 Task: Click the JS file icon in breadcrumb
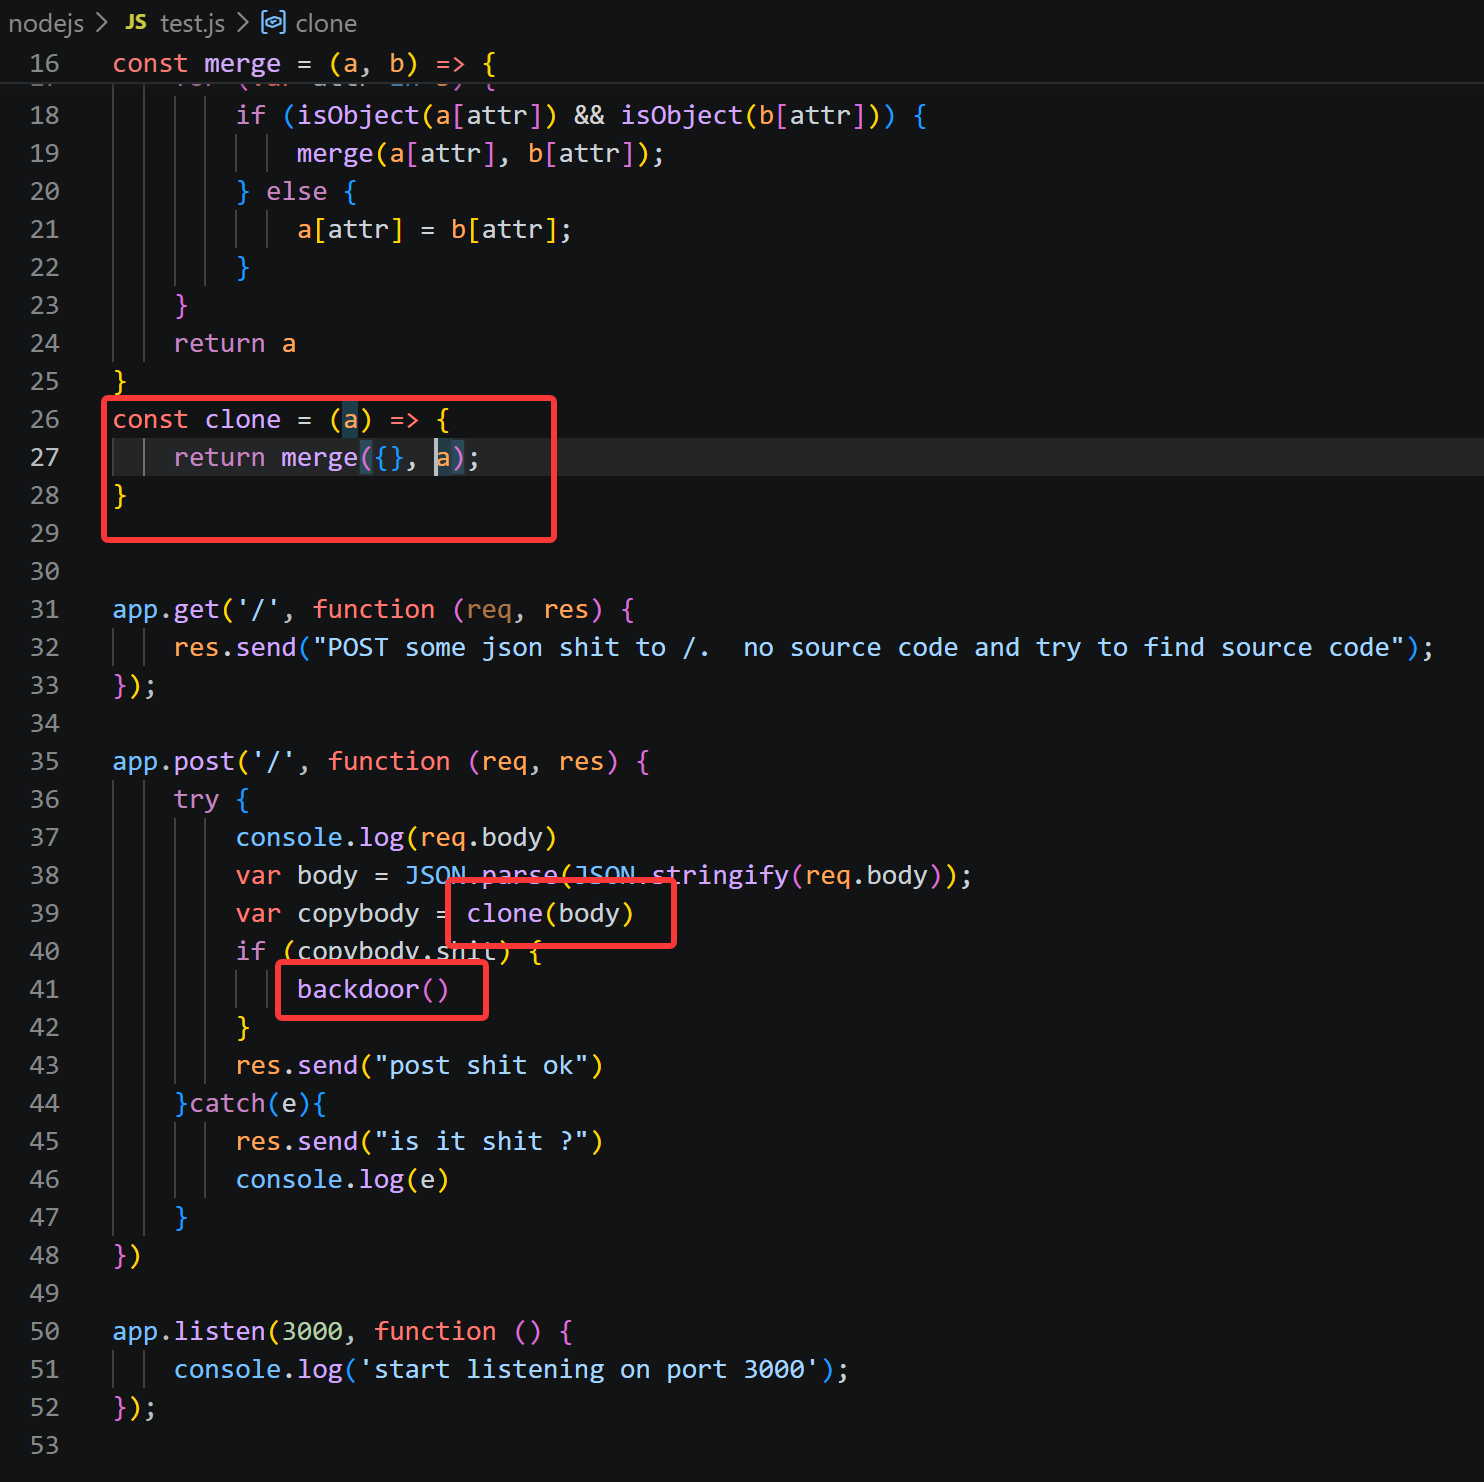(x=136, y=22)
